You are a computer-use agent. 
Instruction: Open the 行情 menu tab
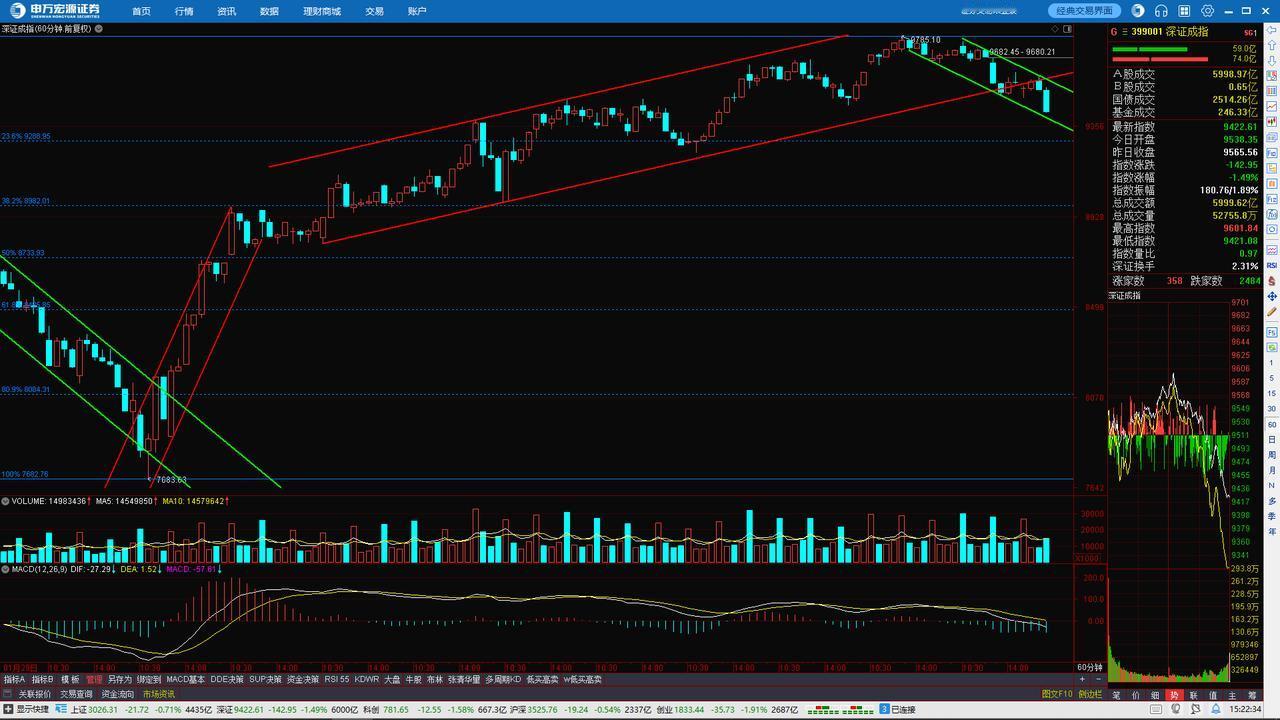pos(184,11)
